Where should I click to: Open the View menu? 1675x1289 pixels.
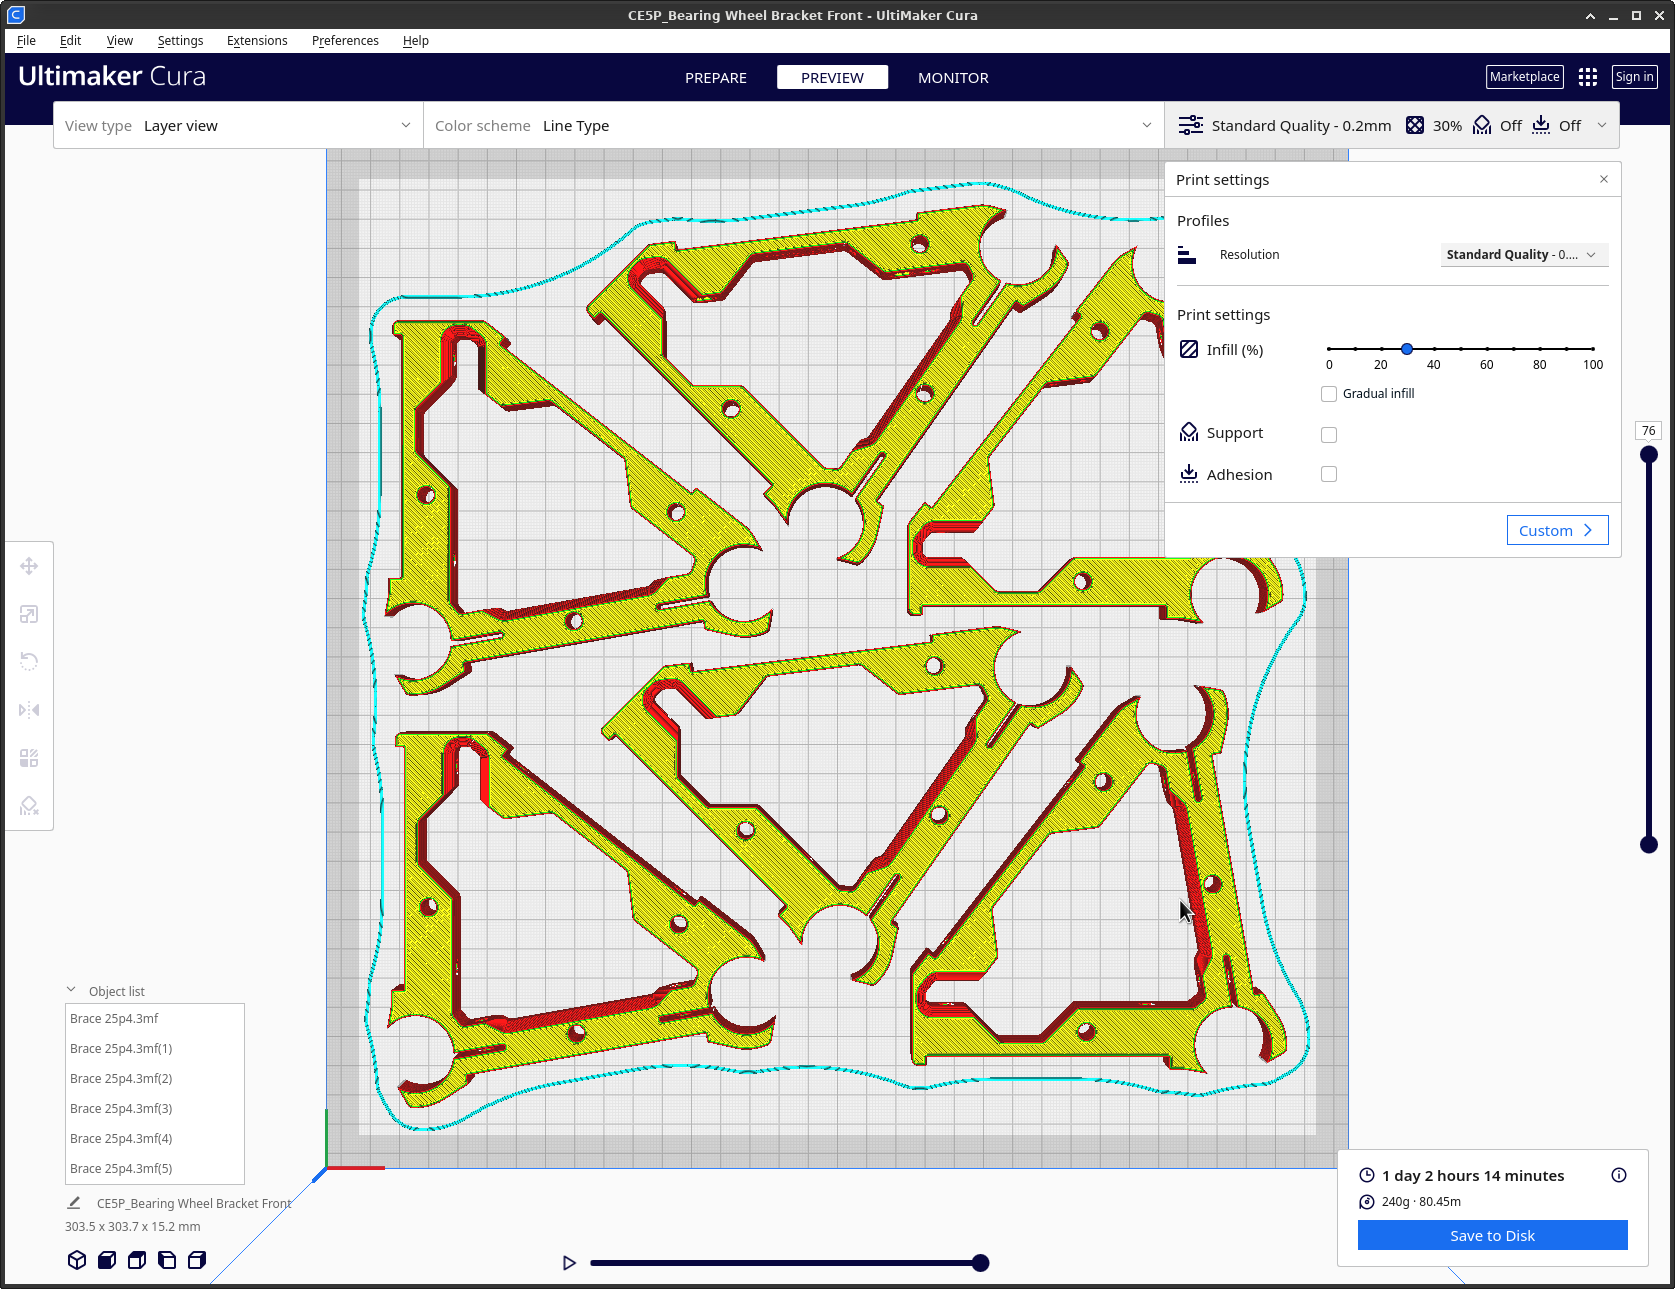[120, 41]
